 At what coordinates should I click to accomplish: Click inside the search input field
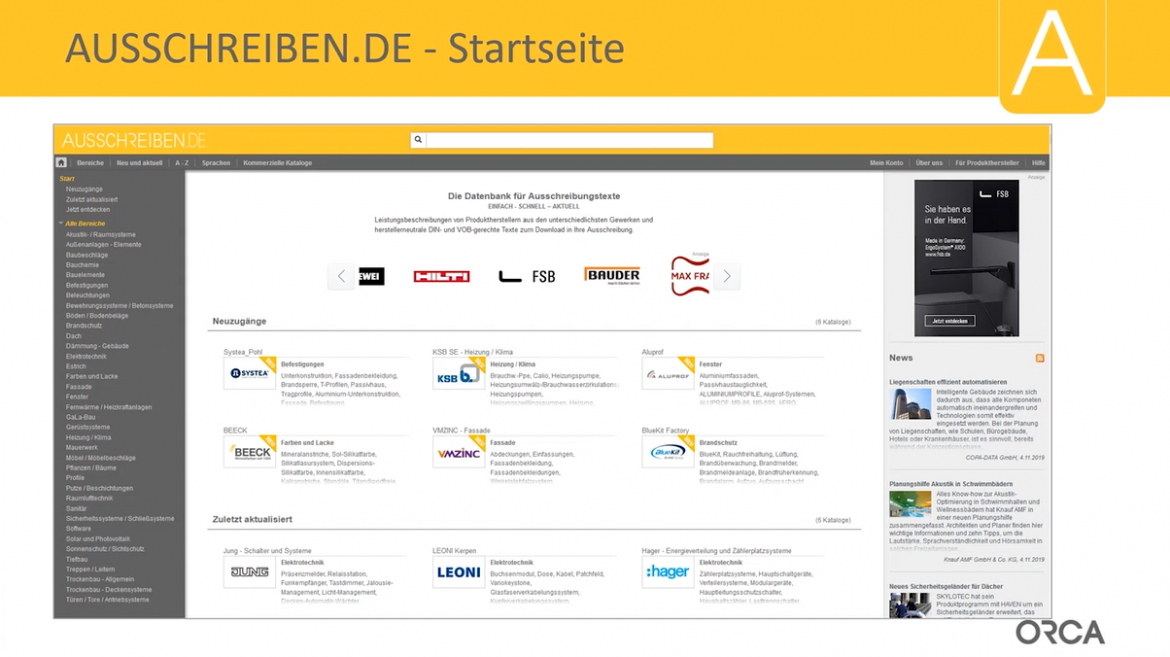(569, 140)
